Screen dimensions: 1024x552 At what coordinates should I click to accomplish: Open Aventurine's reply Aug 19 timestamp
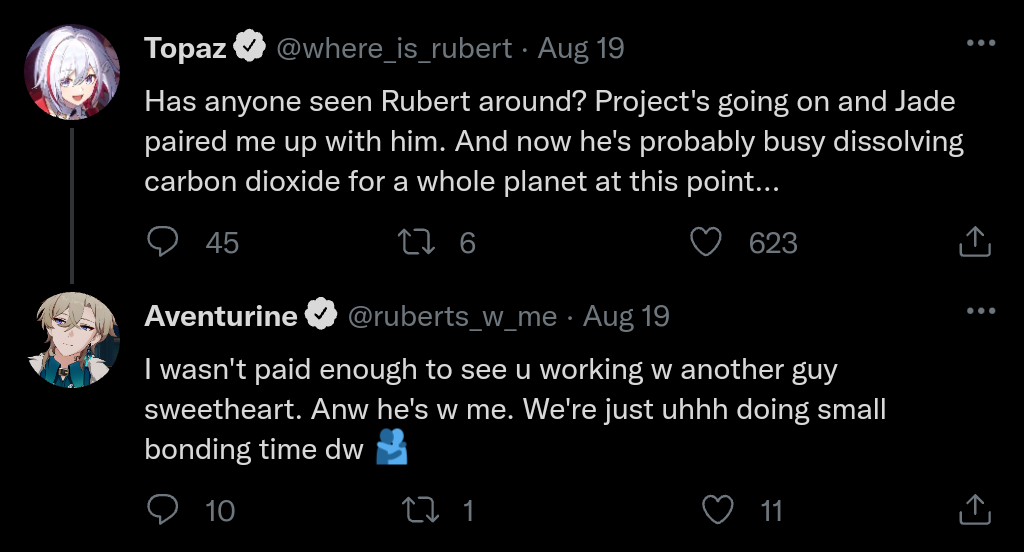(x=626, y=317)
